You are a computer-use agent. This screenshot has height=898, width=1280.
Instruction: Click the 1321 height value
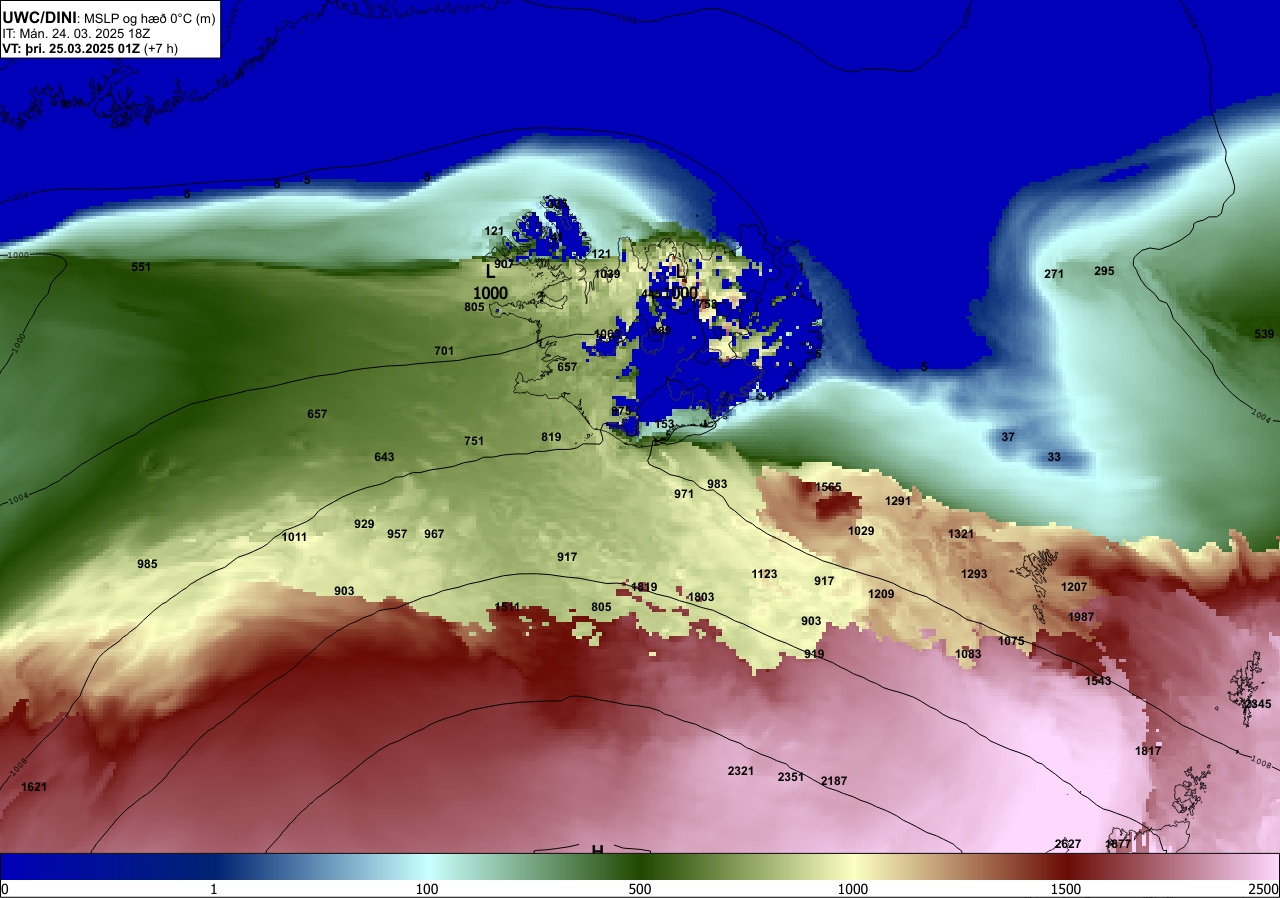(961, 534)
